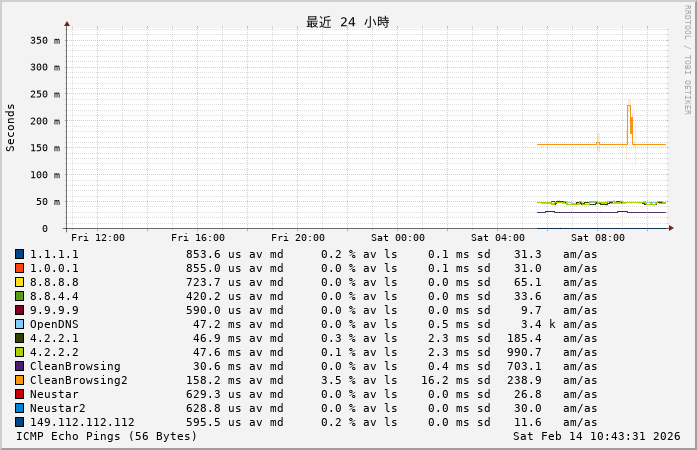
Task: Pick the light blue OpenDNS legend swatch
Action: coord(20,324)
